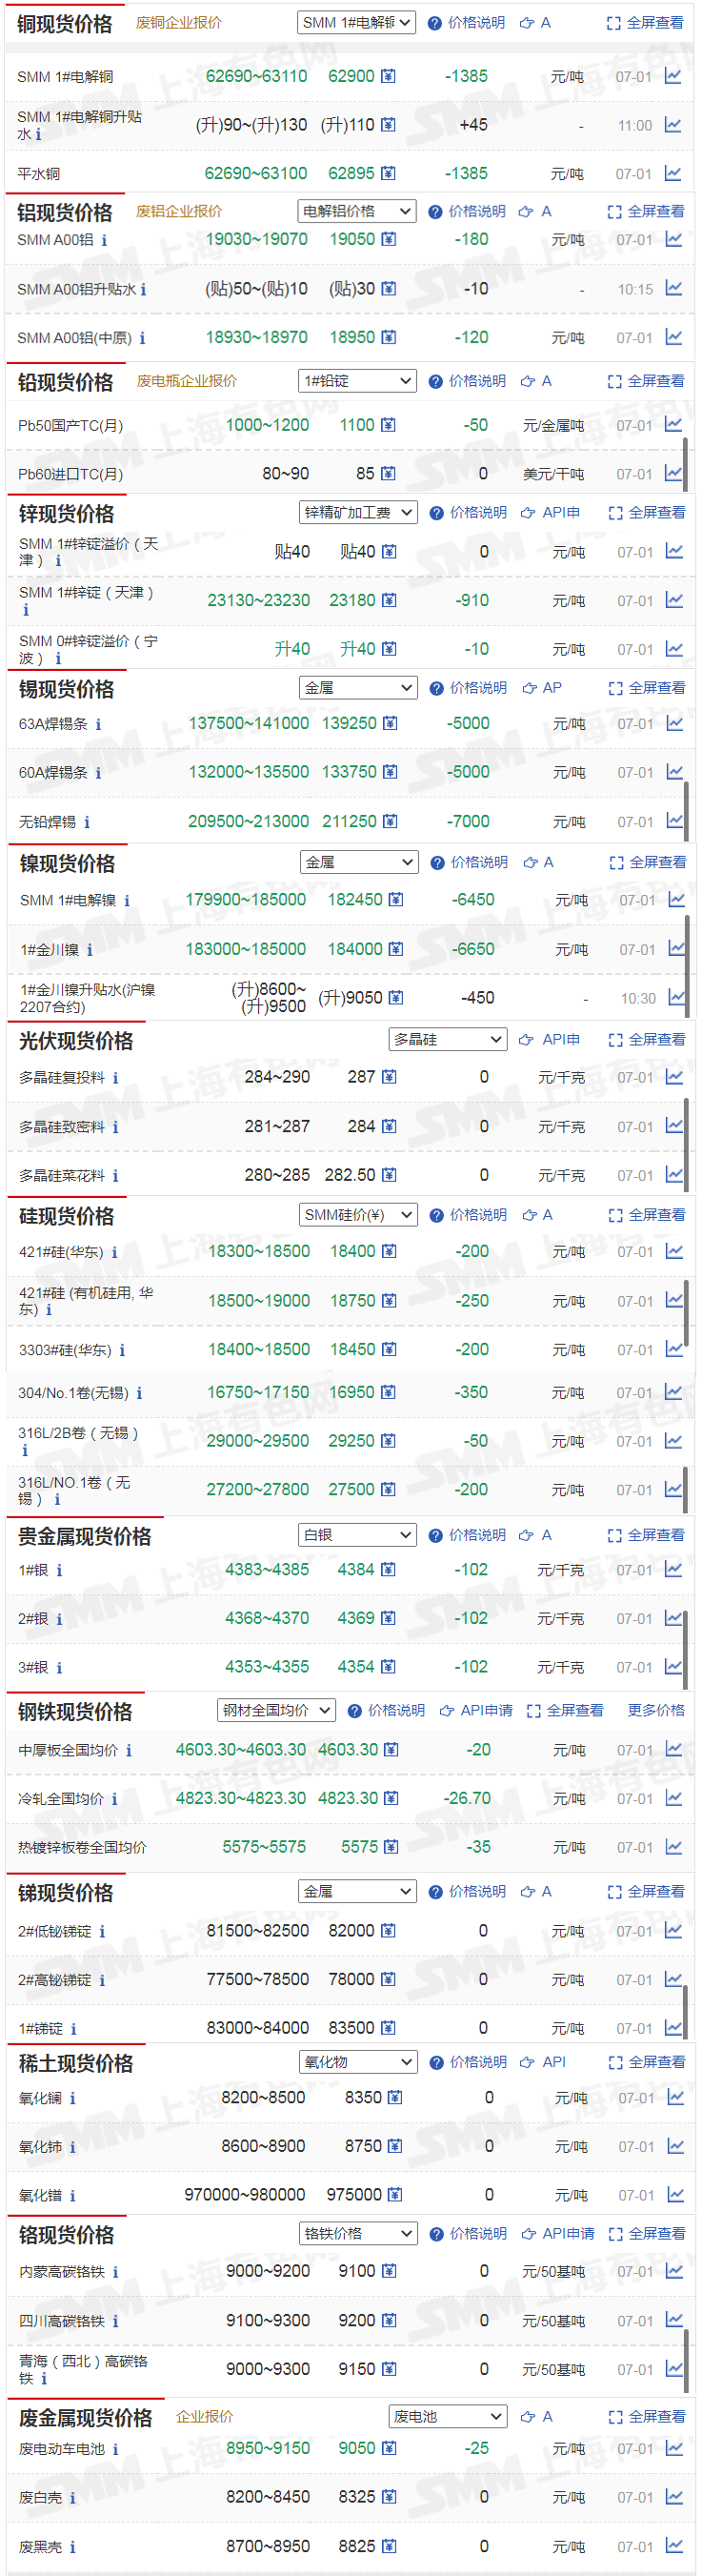Open chart for 304/No.1卷(无锡)
This screenshot has height=2576, width=702.
point(674,1392)
